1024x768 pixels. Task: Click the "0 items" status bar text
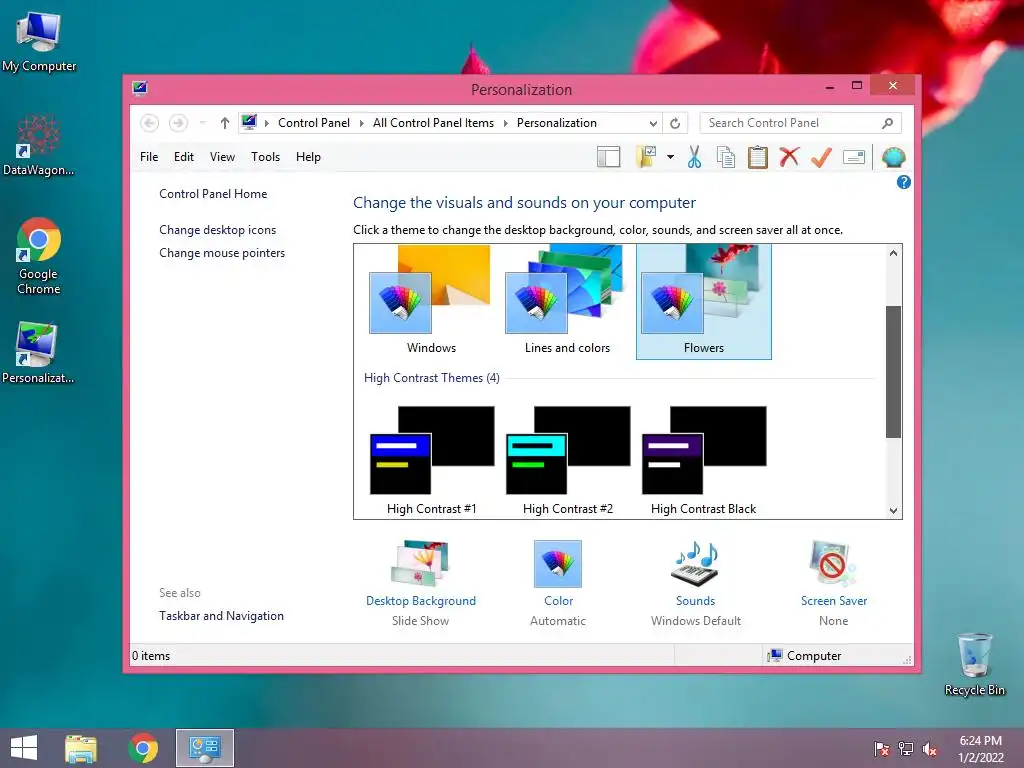click(x=151, y=656)
